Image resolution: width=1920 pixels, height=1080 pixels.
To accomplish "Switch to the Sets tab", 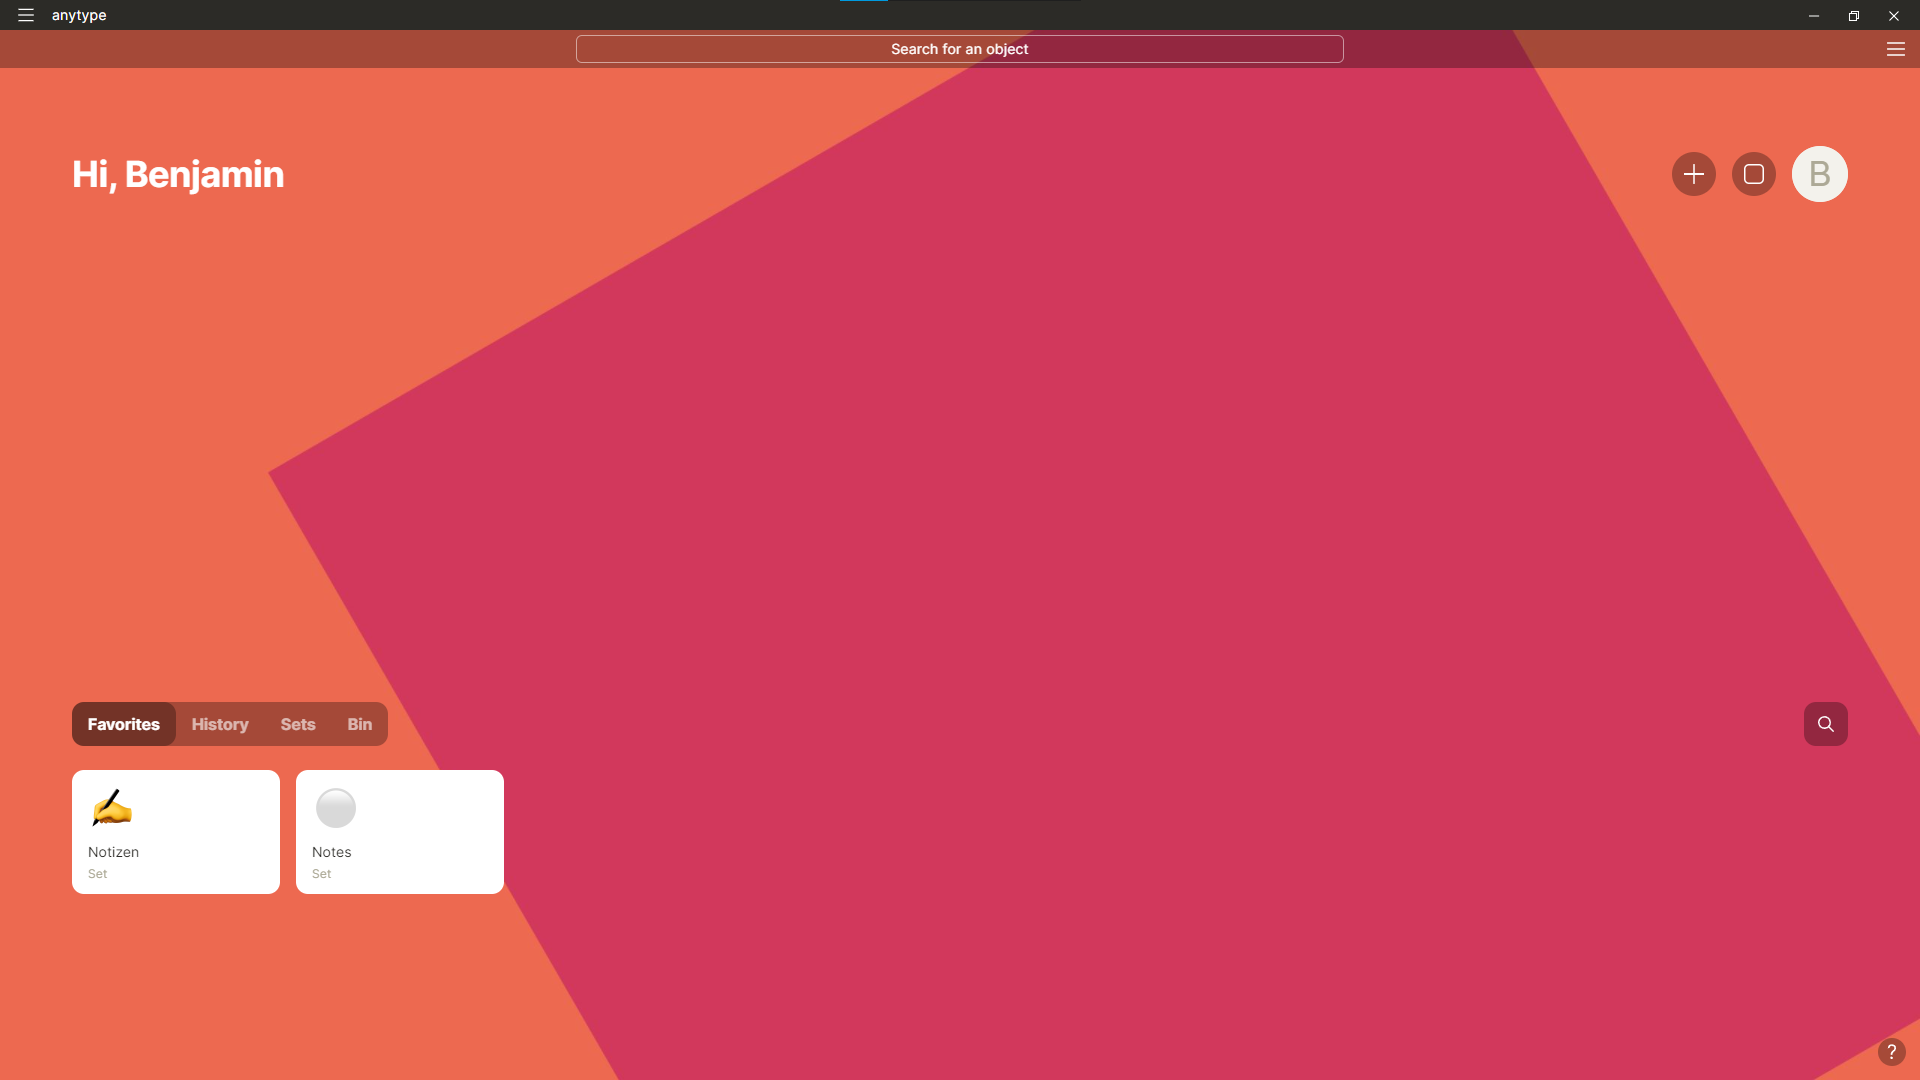I will pos(298,724).
